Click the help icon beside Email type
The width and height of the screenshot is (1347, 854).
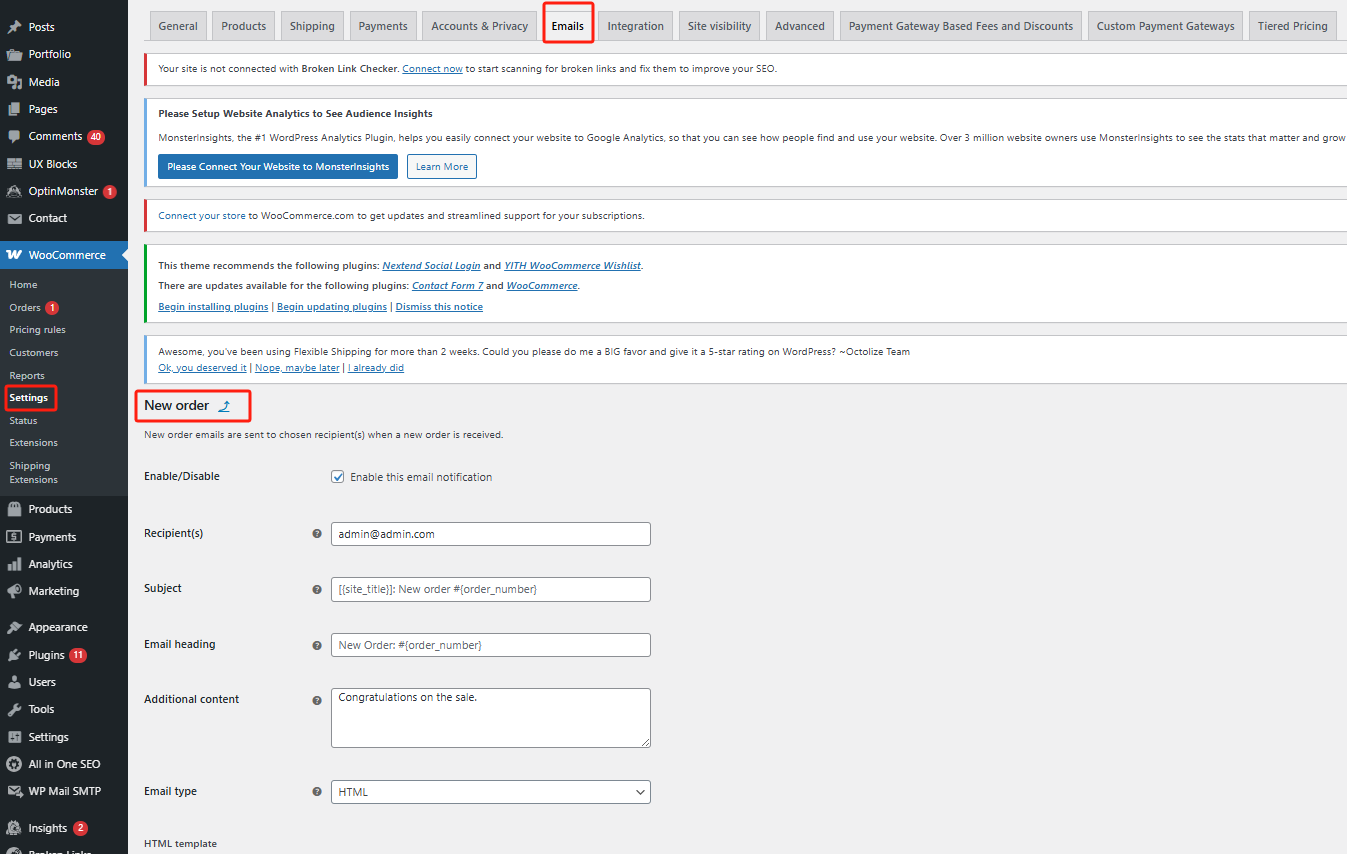tap(317, 792)
